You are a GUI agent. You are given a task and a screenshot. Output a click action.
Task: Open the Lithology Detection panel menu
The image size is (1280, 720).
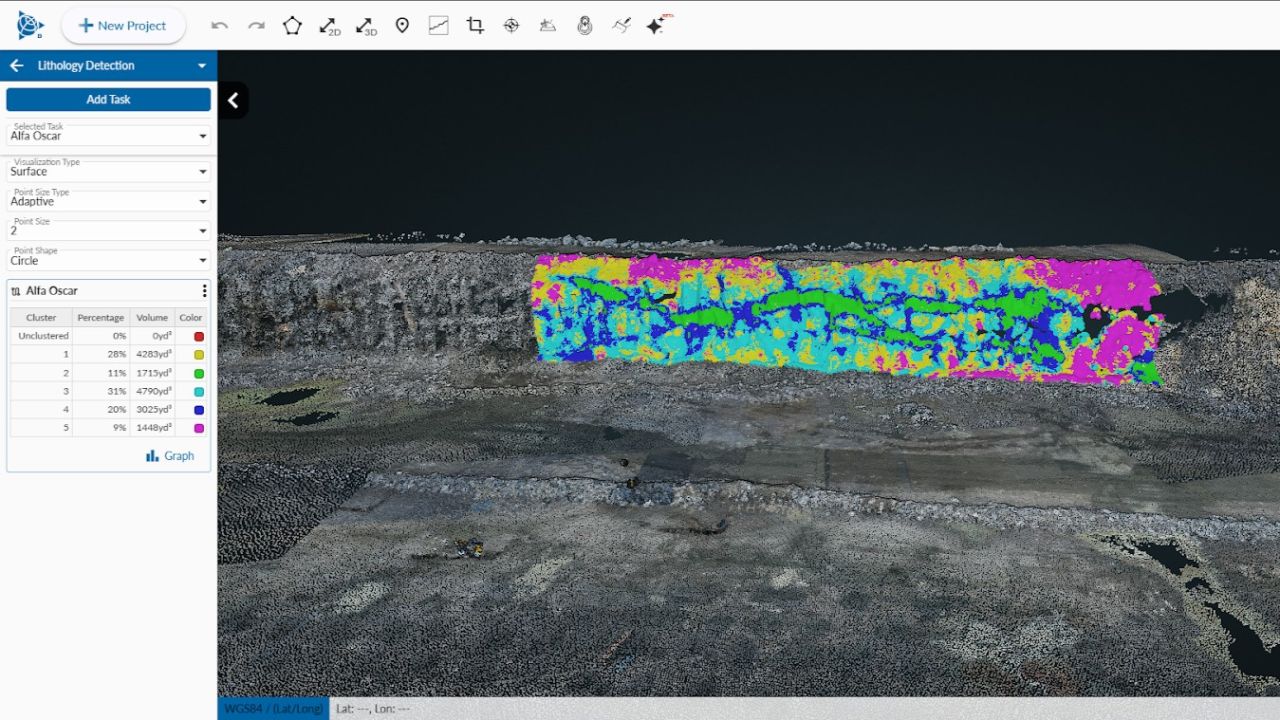202,66
